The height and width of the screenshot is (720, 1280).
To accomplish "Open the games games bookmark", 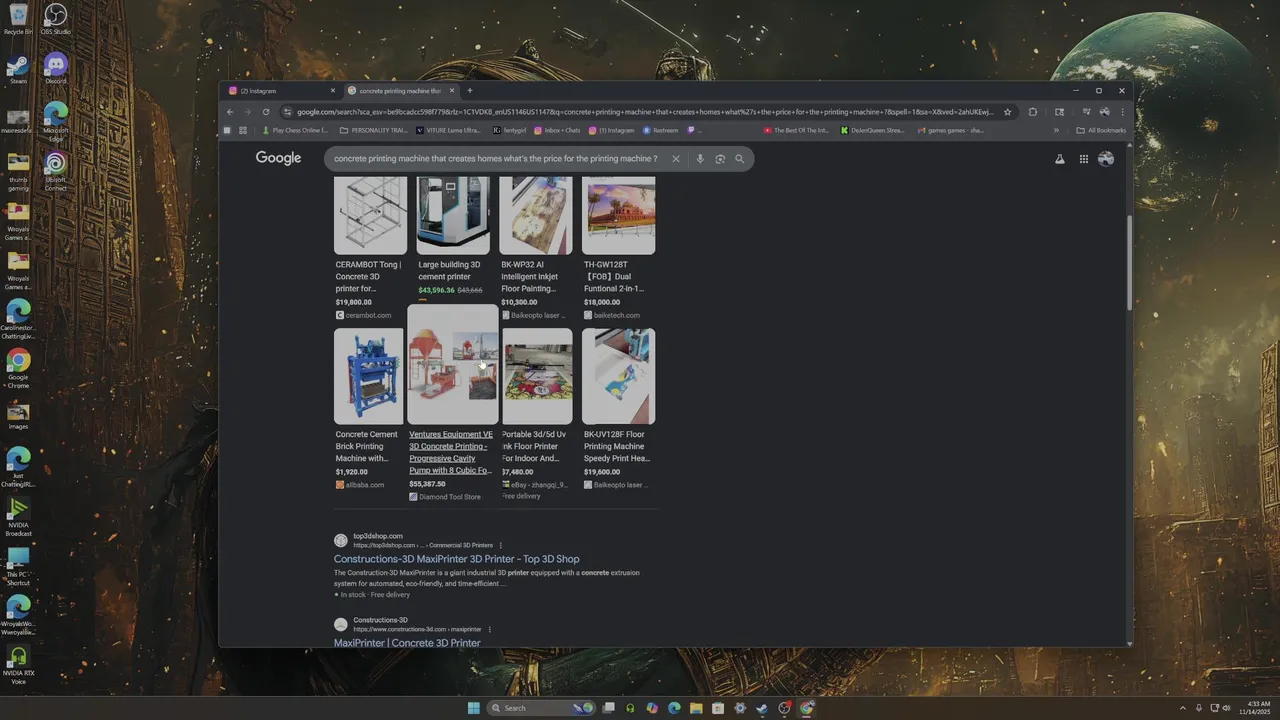I will coord(950,130).
